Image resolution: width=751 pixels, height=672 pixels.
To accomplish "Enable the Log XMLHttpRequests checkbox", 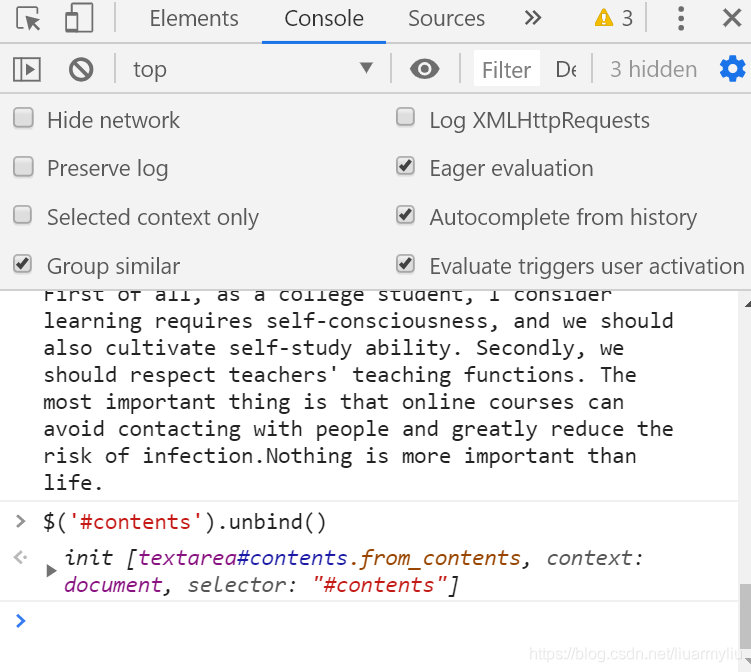I will 405,118.
